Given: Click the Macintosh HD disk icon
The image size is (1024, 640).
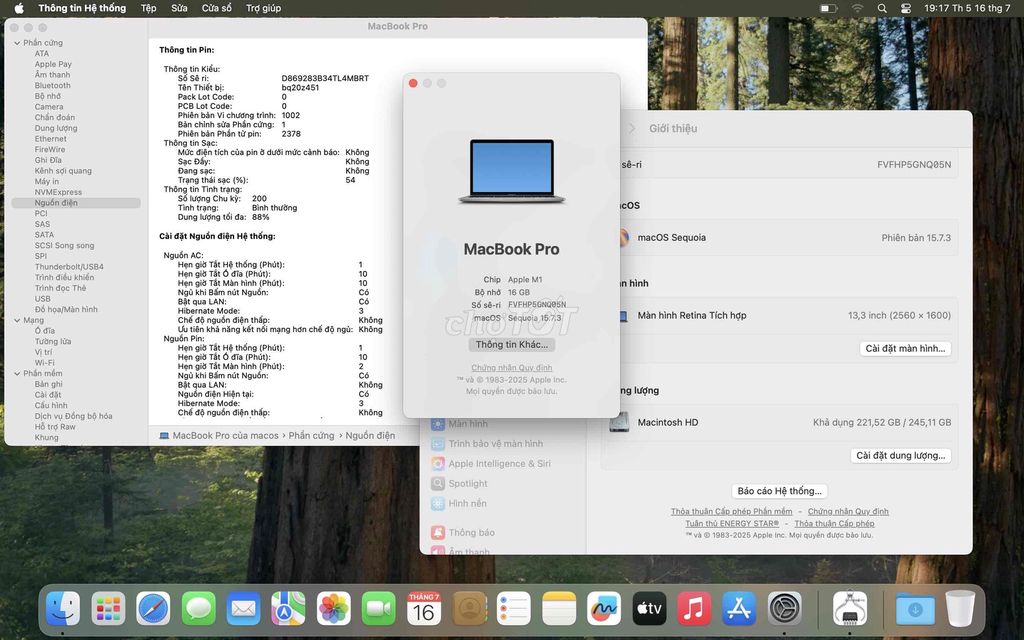Looking at the screenshot, I should coord(619,422).
